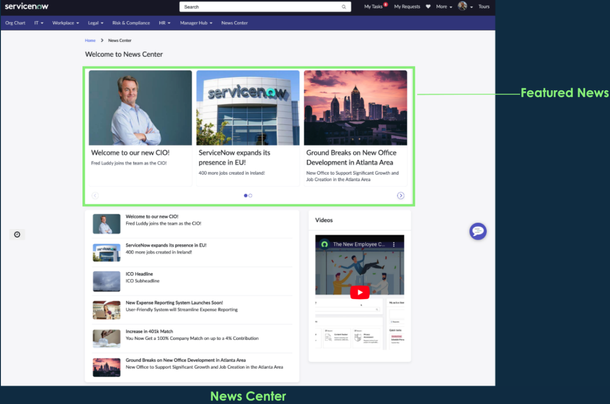The width and height of the screenshot is (610, 404).
Task: Go to the Org Chart menu item
Action: [x=15, y=22]
